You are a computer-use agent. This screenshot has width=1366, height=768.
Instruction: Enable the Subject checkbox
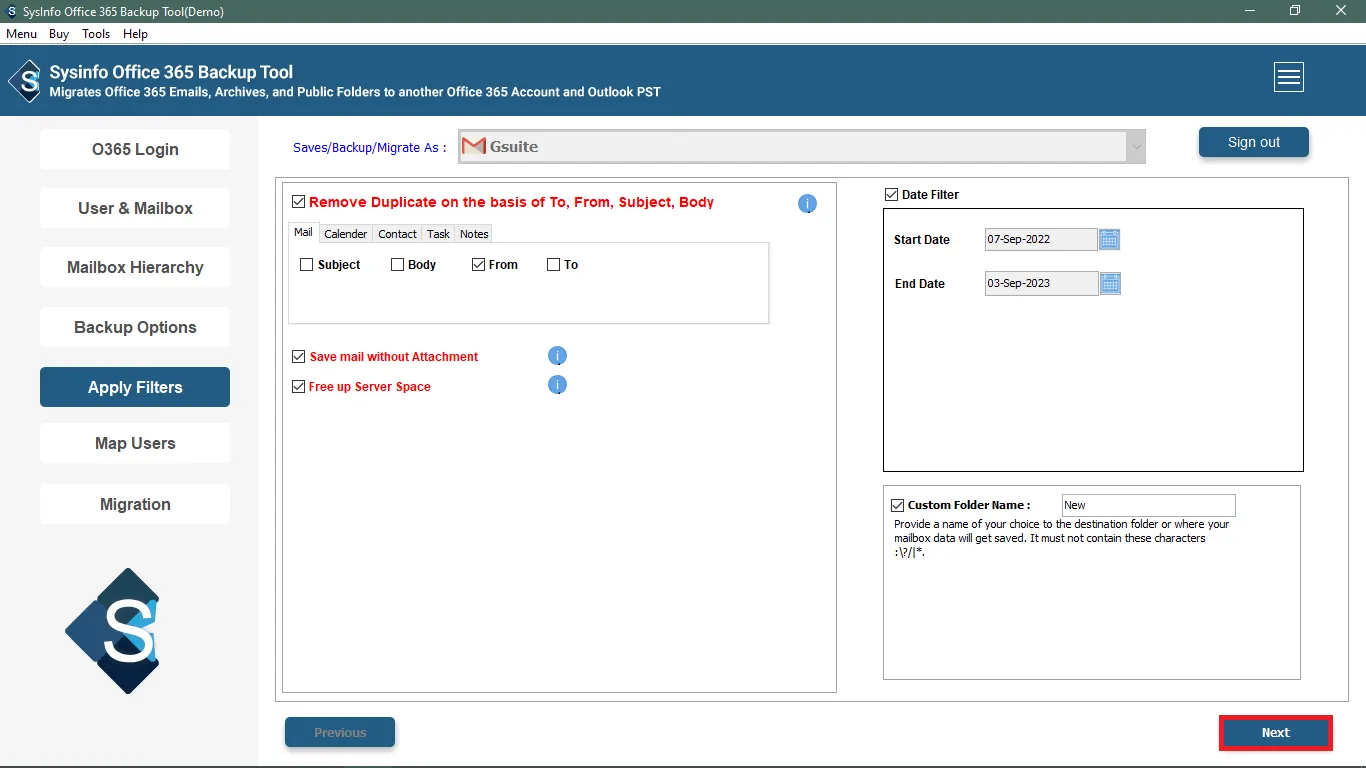(307, 265)
